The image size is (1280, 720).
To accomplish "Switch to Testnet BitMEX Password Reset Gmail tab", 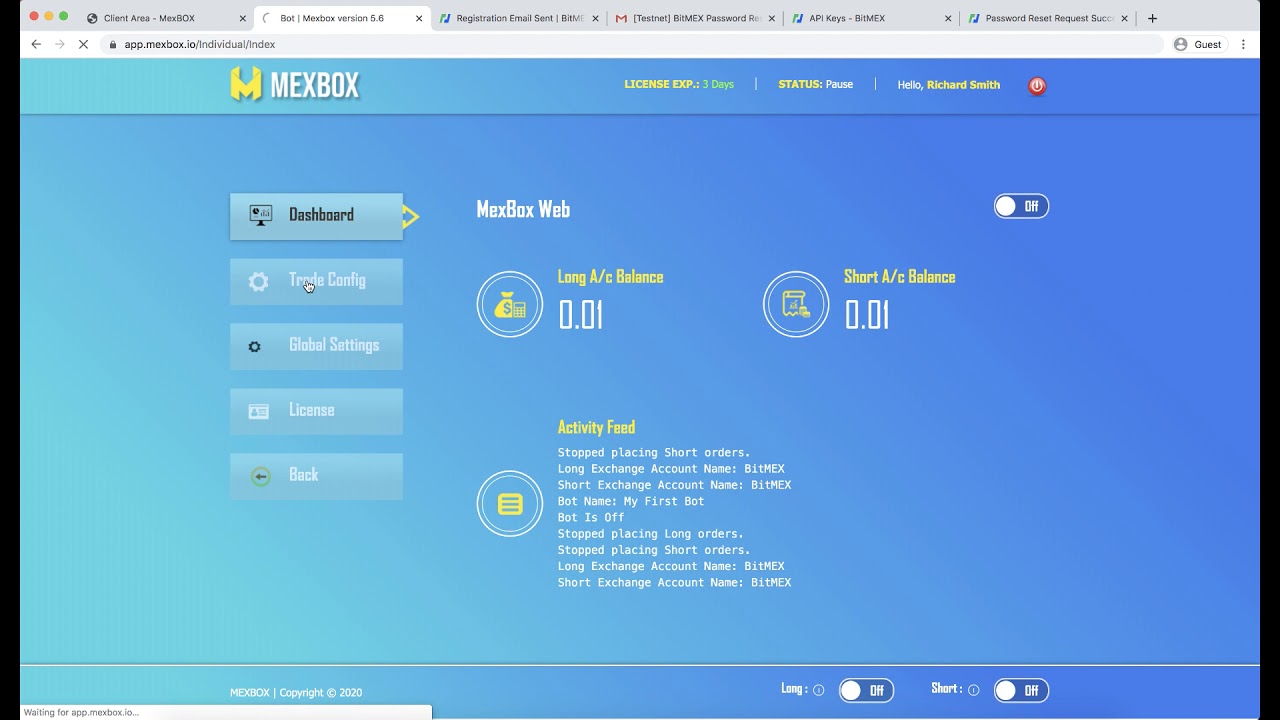I will [695, 18].
